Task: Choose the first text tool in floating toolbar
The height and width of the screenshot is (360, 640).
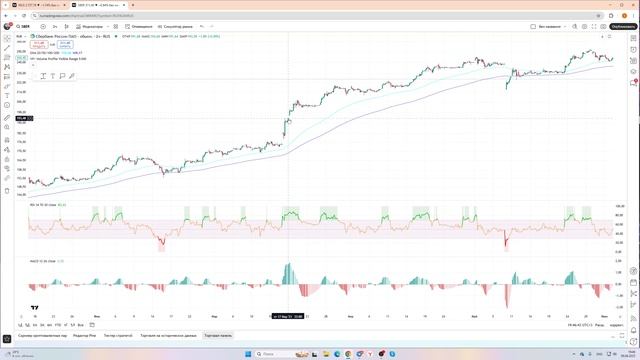Action: pos(43,76)
